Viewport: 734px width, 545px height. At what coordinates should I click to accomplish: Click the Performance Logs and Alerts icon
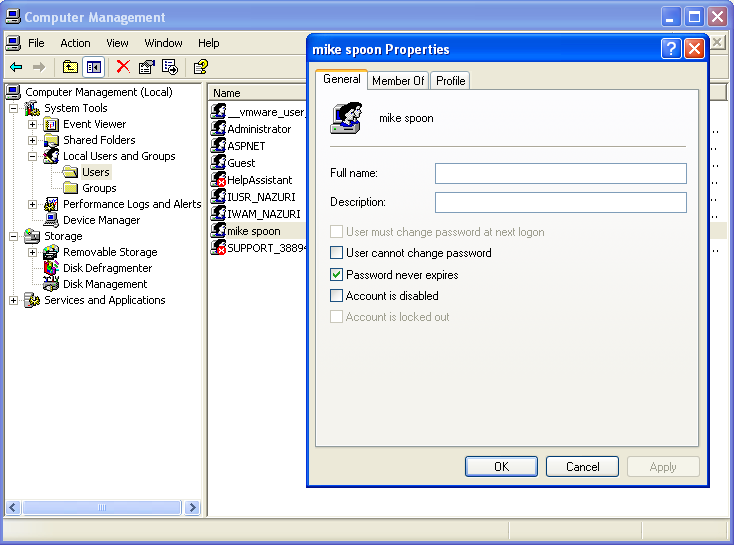click(x=51, y=204)
